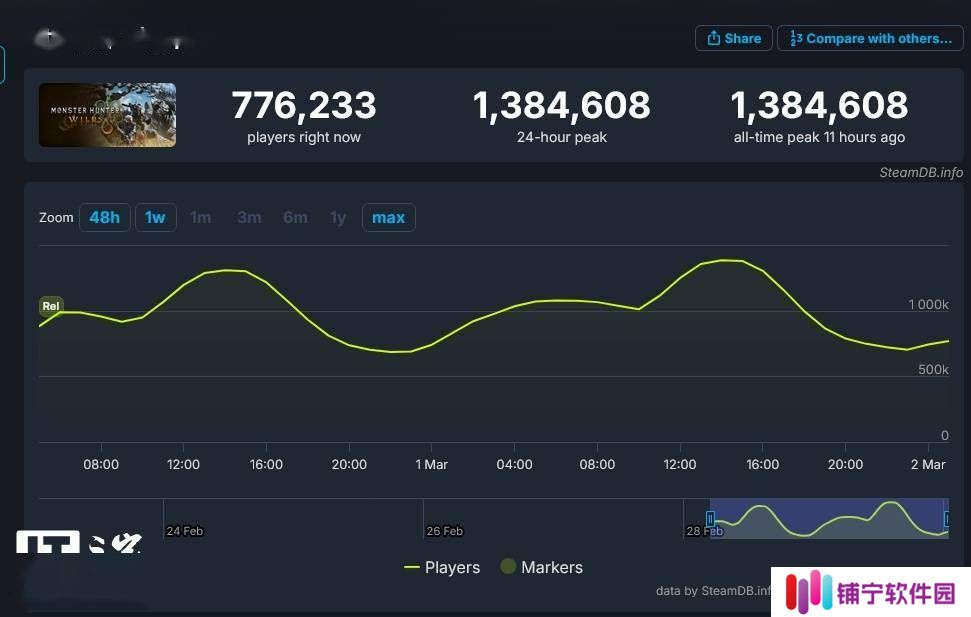Click the Monster Hunter Wilds game thumbnail
Screen dimensions: 971x617
pos(107,115)
